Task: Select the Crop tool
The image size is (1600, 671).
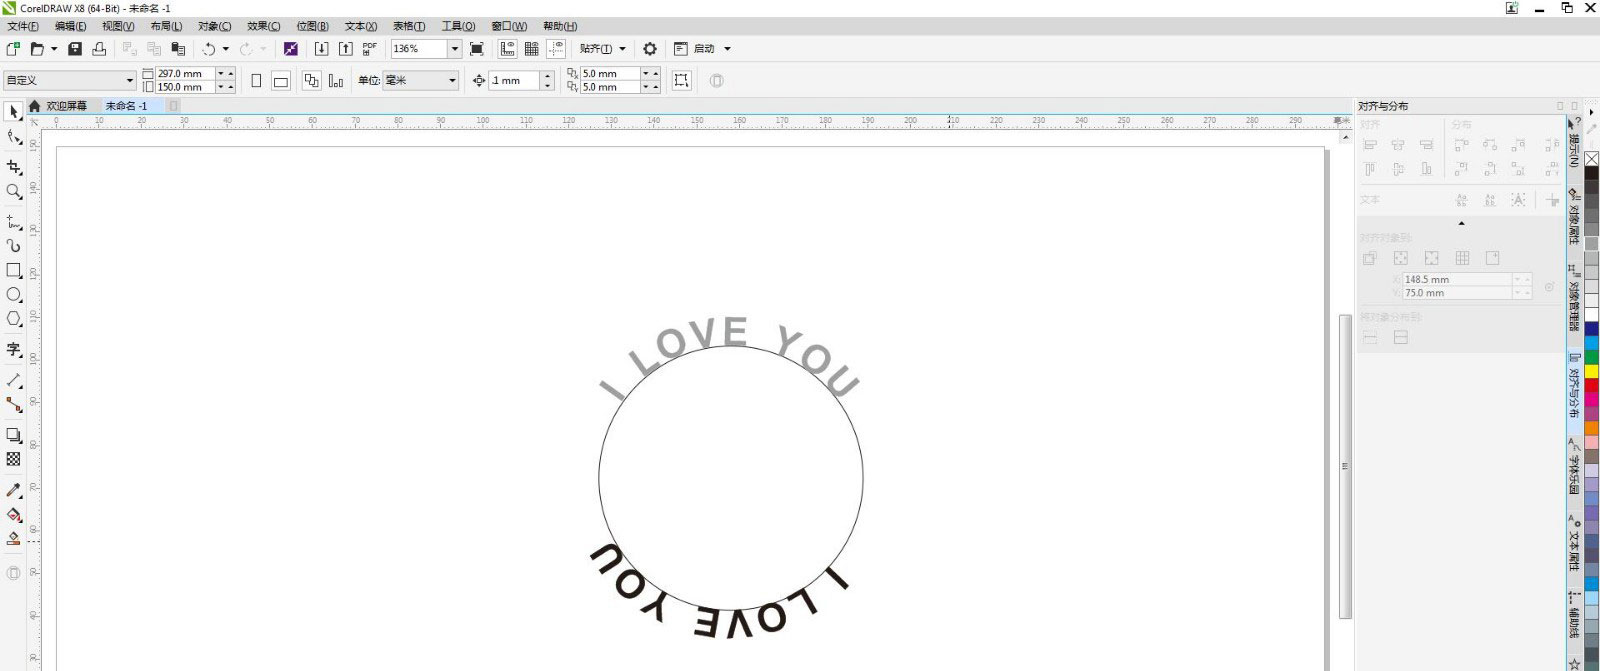Action: pos(14,167)
